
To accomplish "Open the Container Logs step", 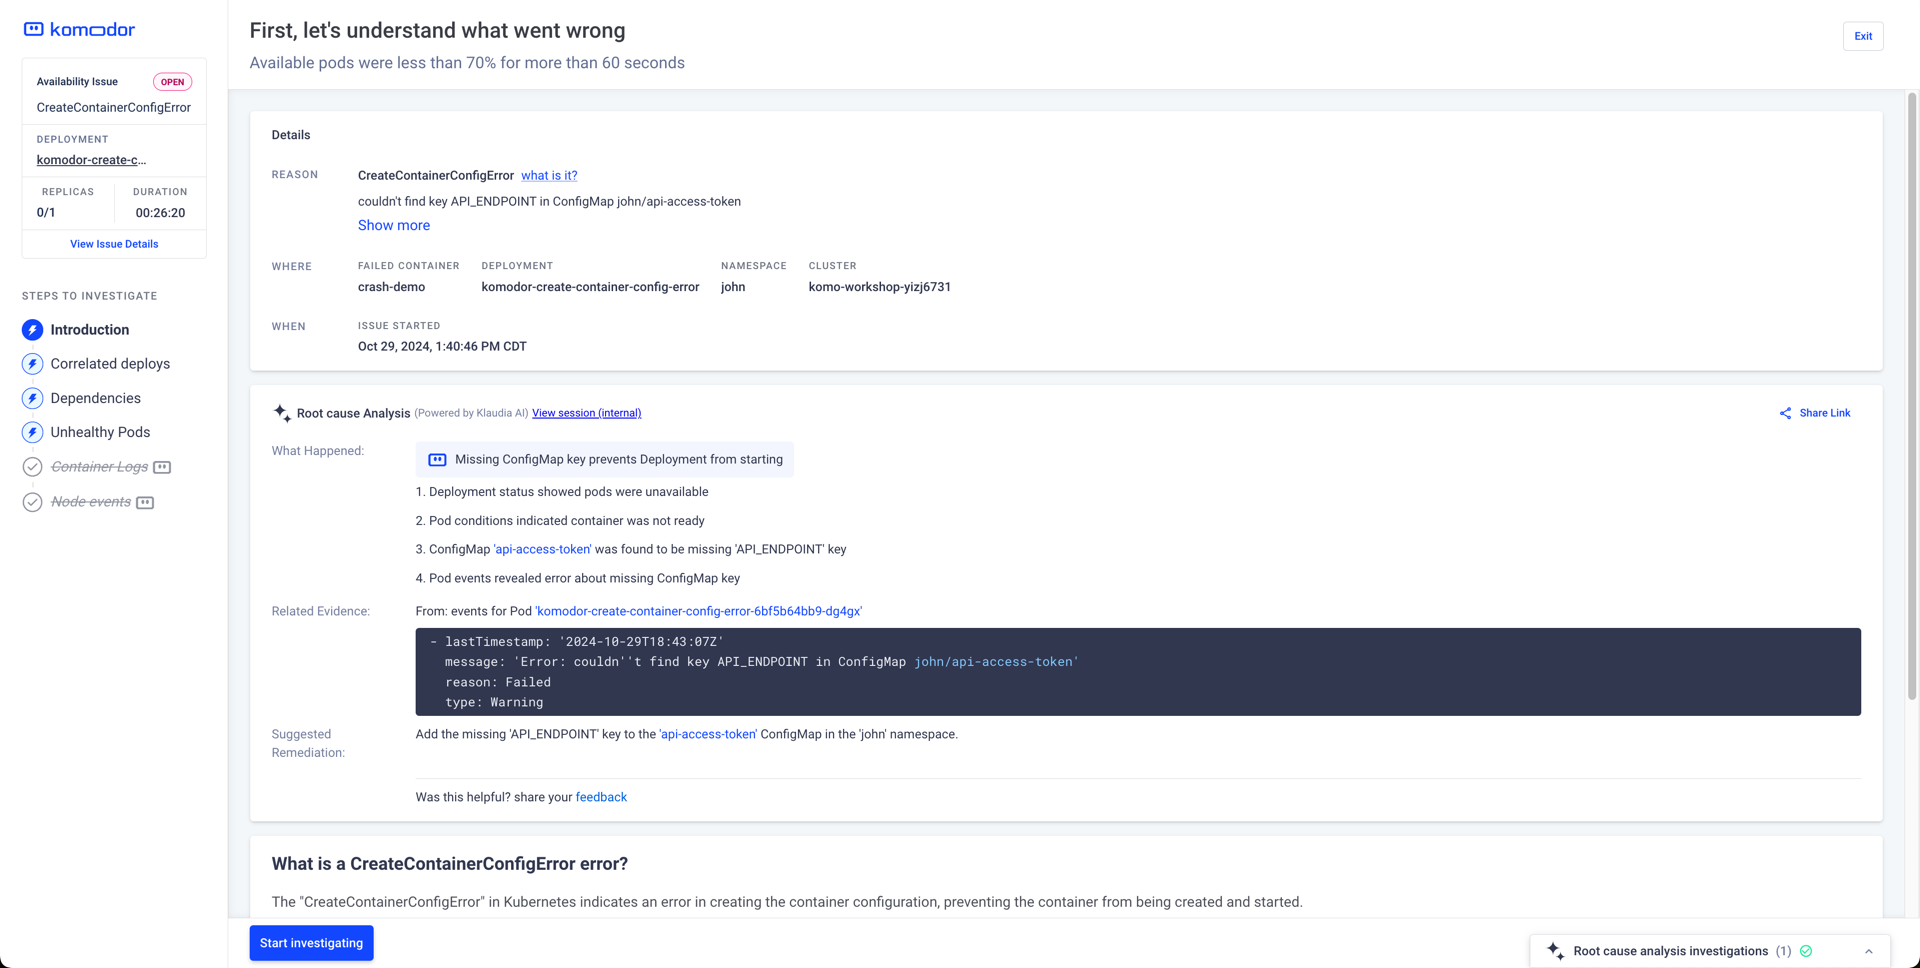I will coord(99,467).
